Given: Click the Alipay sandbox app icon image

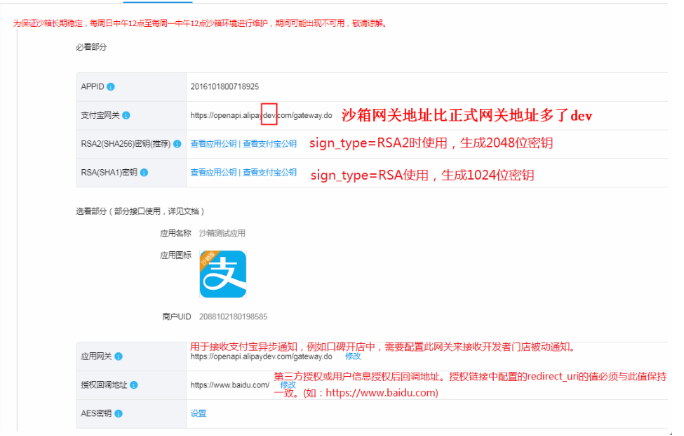Looking at the screenshot, I should pyautogui.click(x=223, y=274).
